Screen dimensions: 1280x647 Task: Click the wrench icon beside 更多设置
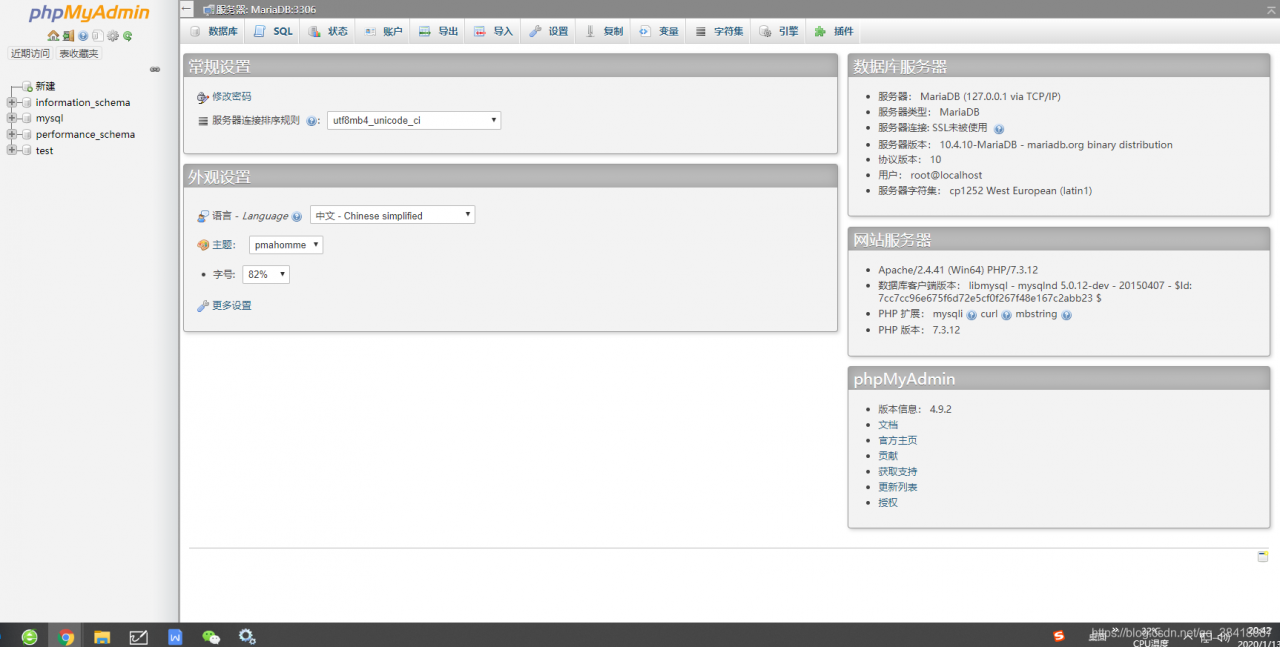pos(203,306)
